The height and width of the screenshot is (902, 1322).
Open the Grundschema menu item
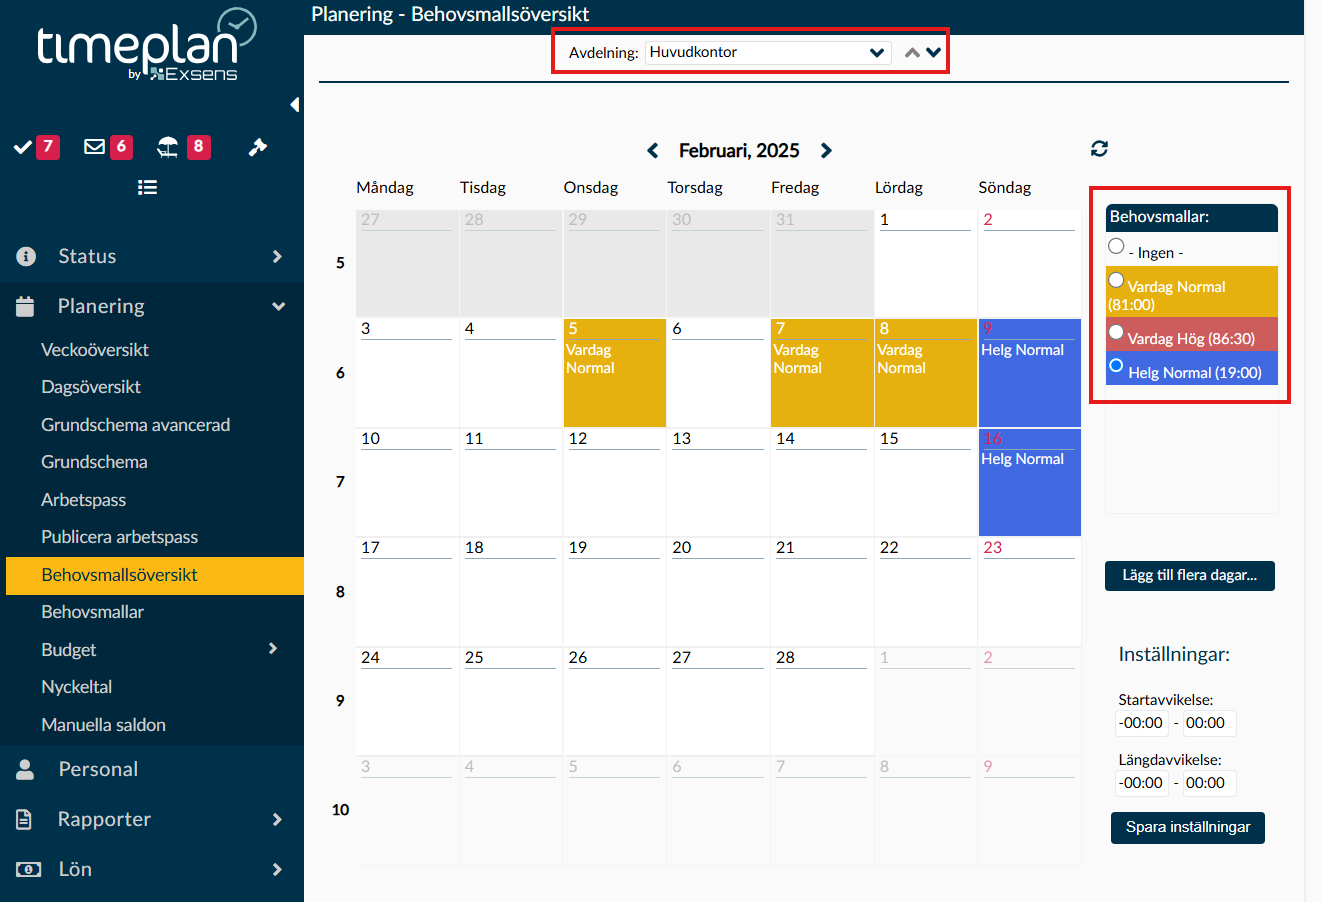point(94,462)
